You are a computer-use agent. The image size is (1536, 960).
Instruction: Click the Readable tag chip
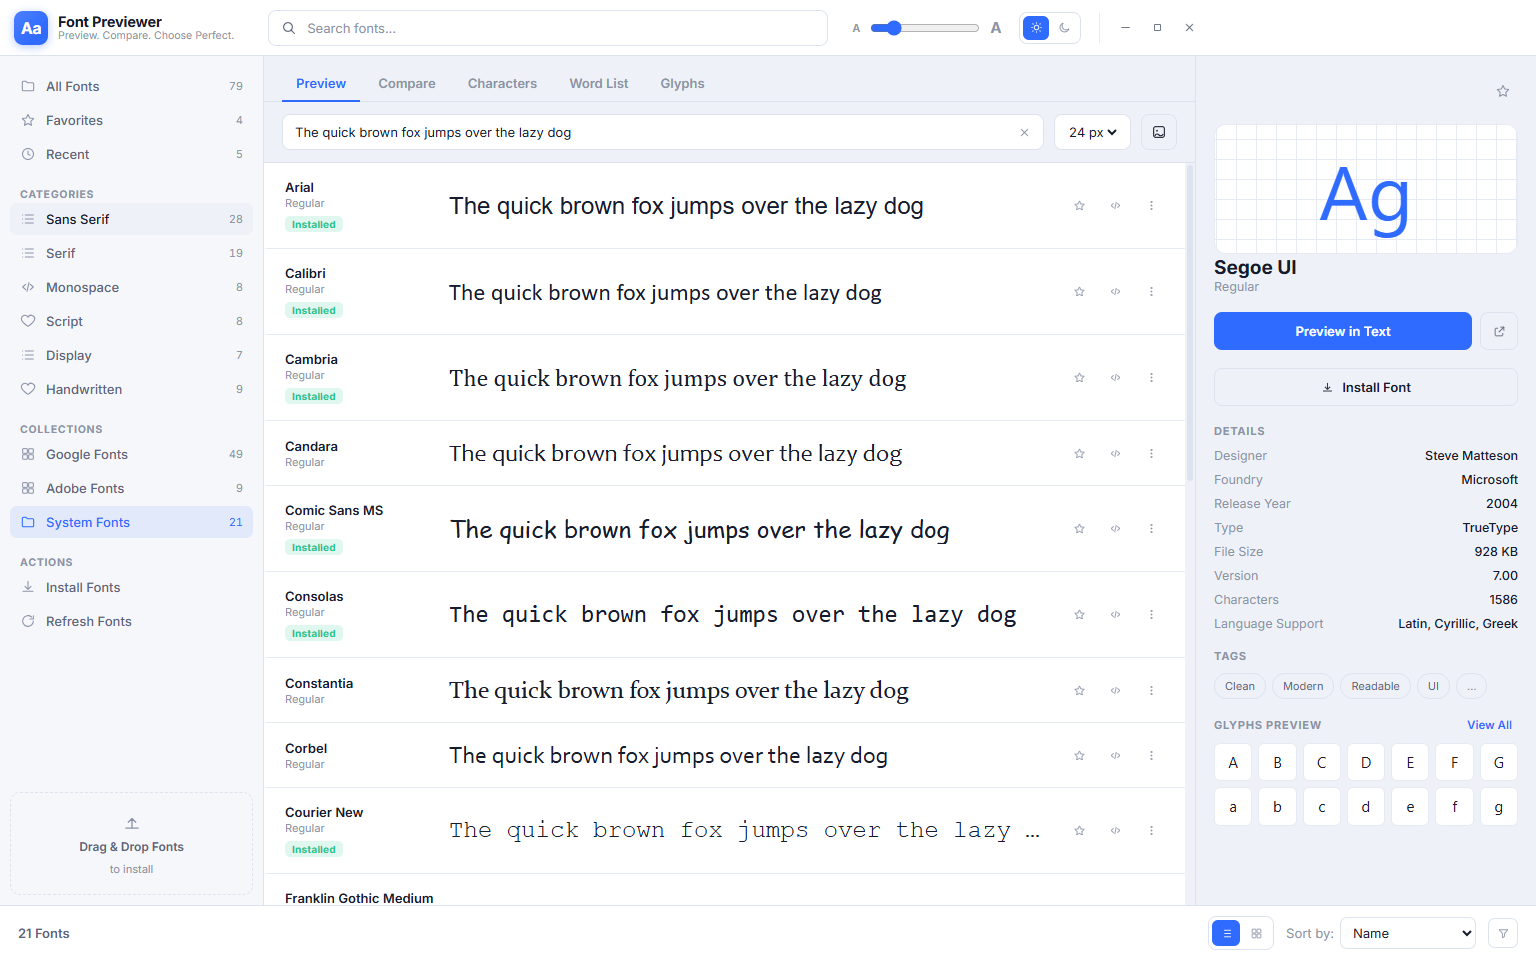(1375, 686)
